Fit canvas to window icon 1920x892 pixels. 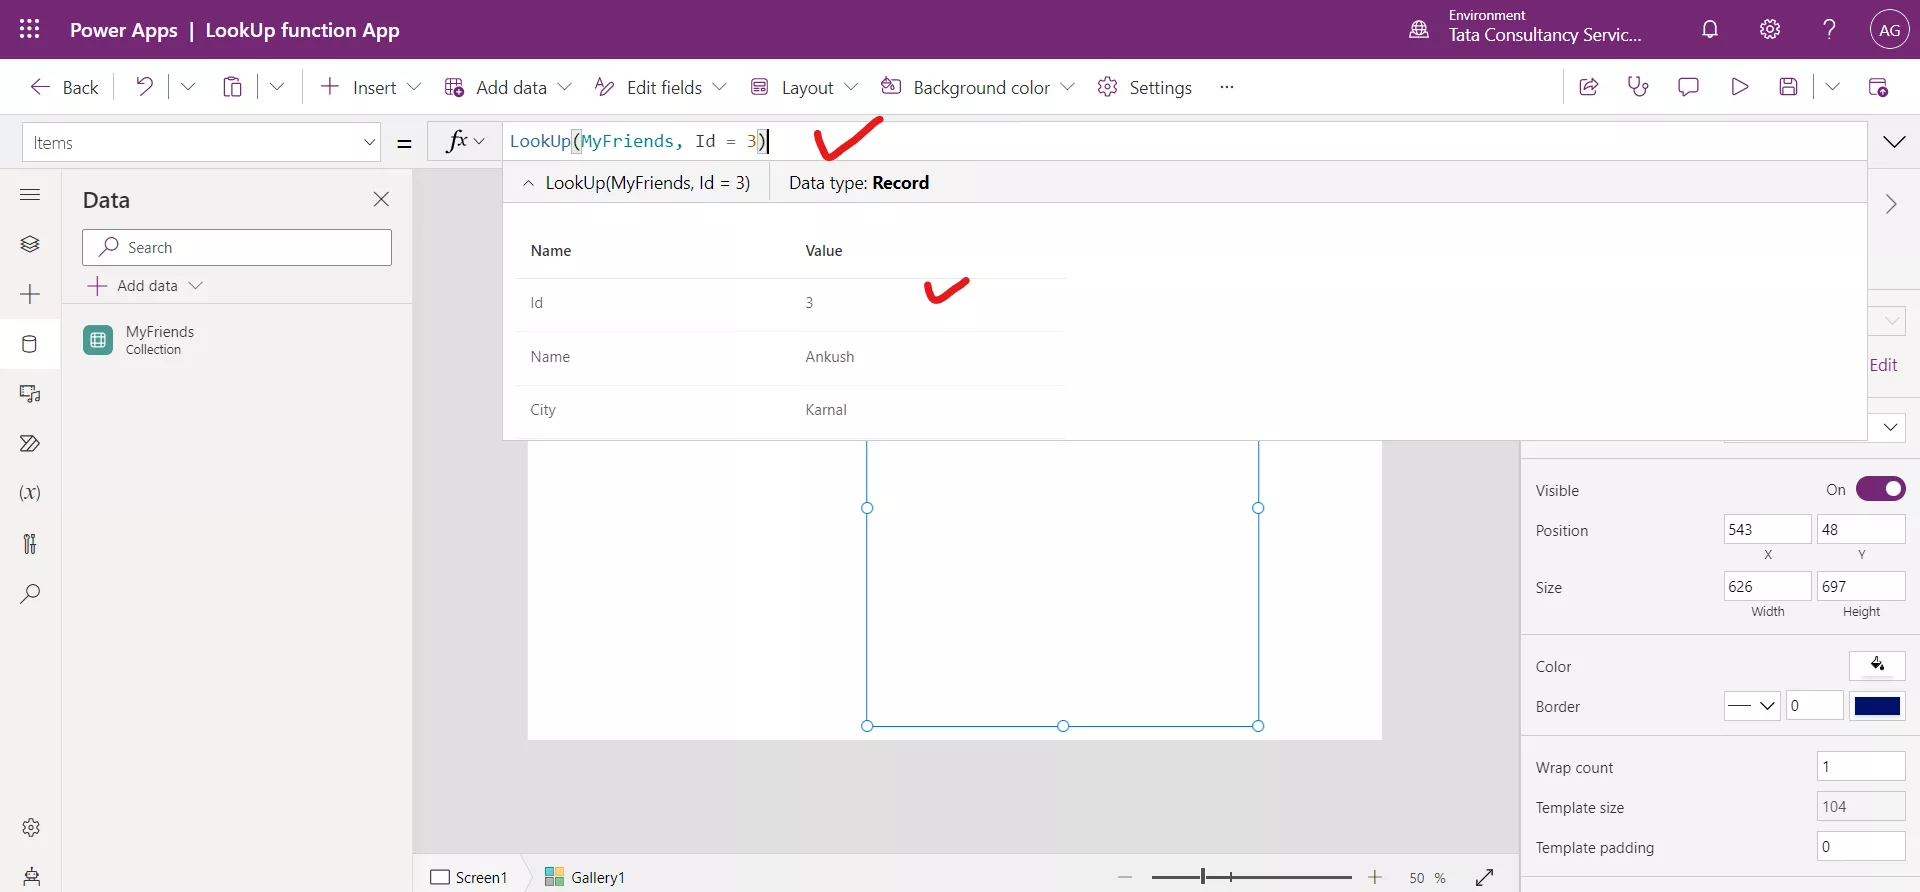[x=1485, y=877]
